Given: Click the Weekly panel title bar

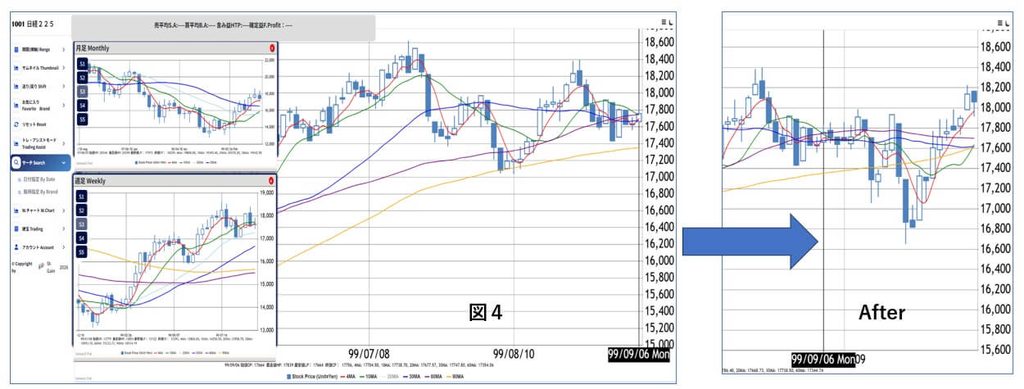Looking at the screenshot, I should pyautogui.click(x=176, y=180).
